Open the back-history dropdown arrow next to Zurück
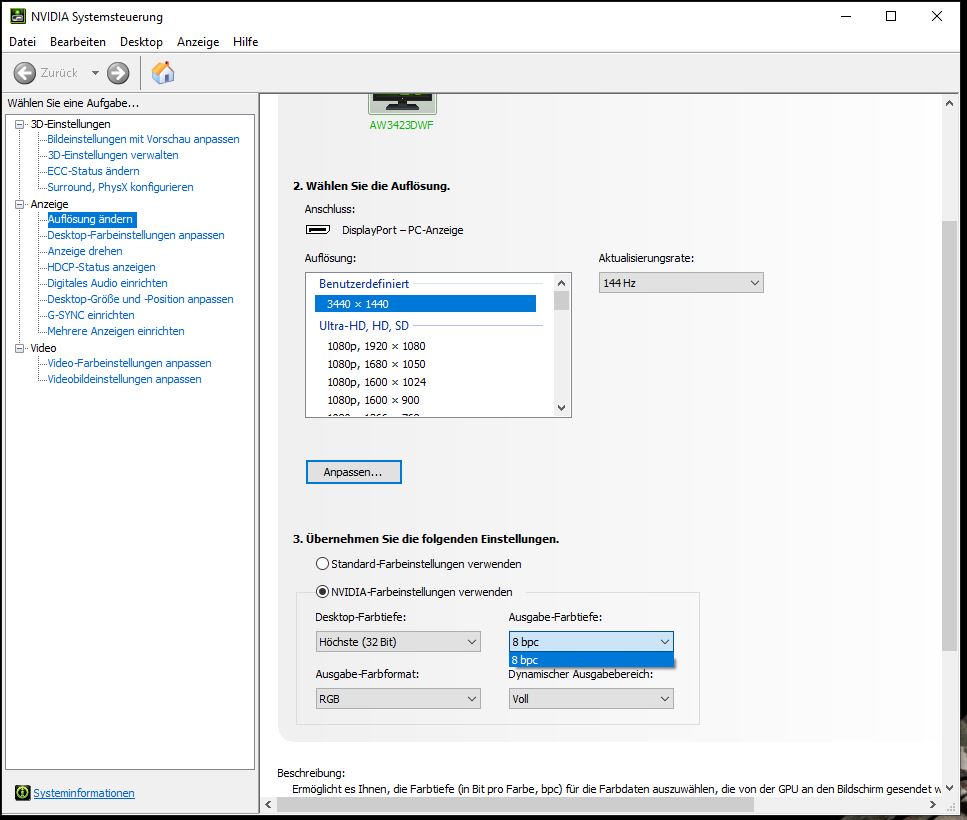This screenshot has height=820, width=967. (95, 73)
